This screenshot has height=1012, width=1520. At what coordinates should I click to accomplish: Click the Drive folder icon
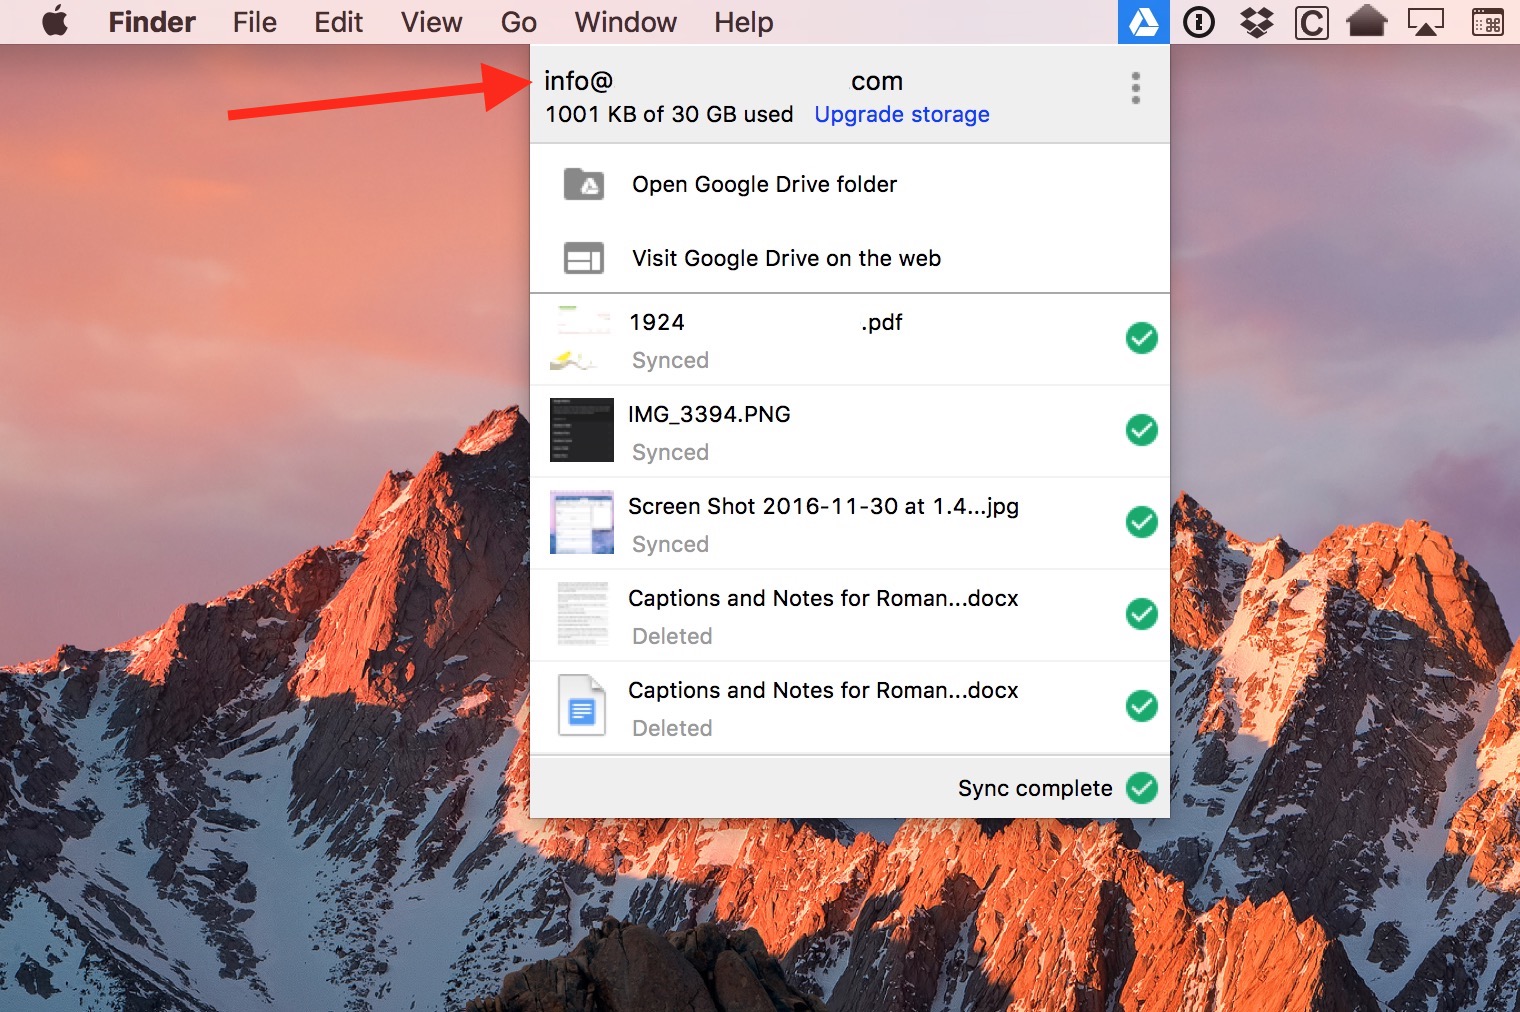pyautogui.click(x=584, y=184)
